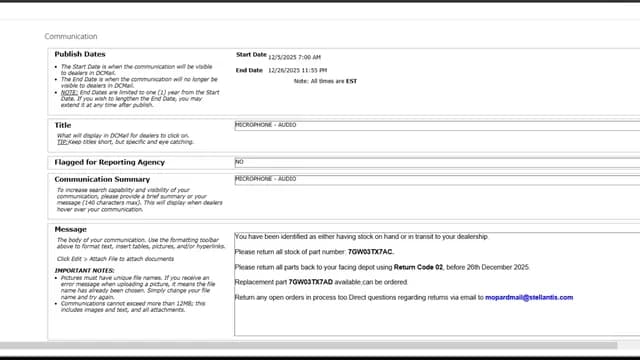
Task: Click the 'Communications cannot exceed more than 12MB' note
Action: pyautogui.click(x=133, y=307)
